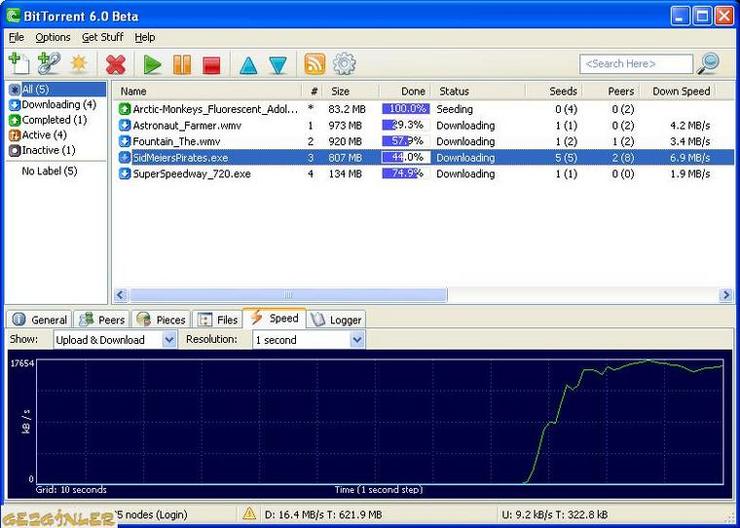The image size is (740, 528).
Task: Click the D: 16.4 MB/s status text
Action: (x=323, y=514)
